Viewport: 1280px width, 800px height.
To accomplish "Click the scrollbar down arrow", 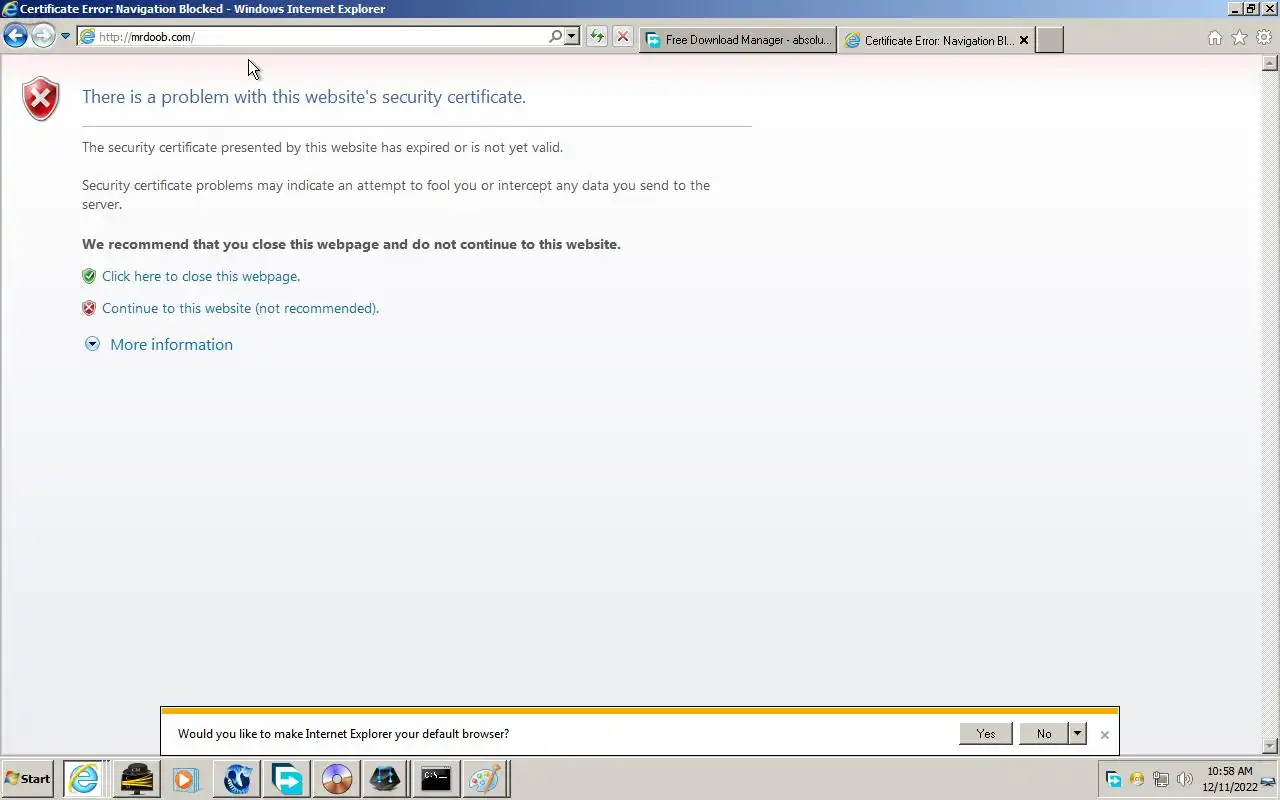I will tap(1271, 746).
